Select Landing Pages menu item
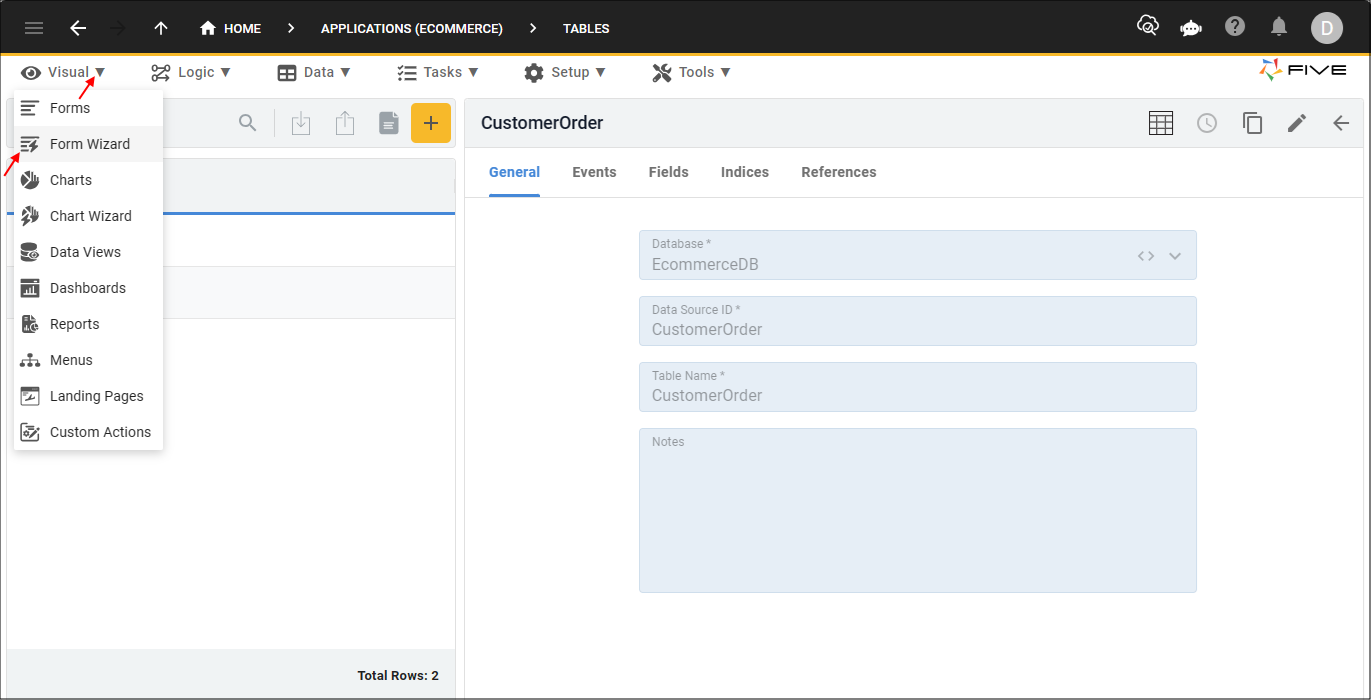This screenshot has width=1371, height=700. point(88,396)
